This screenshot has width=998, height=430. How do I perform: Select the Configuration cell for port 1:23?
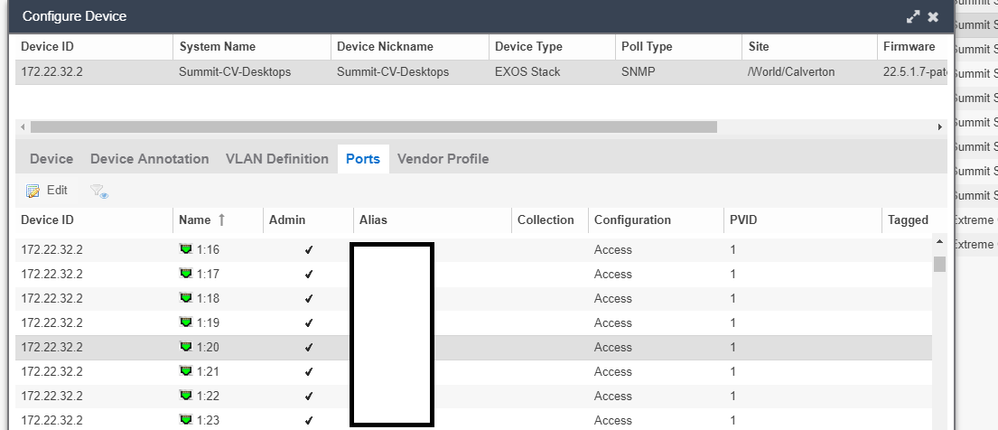tap(613, 420)
